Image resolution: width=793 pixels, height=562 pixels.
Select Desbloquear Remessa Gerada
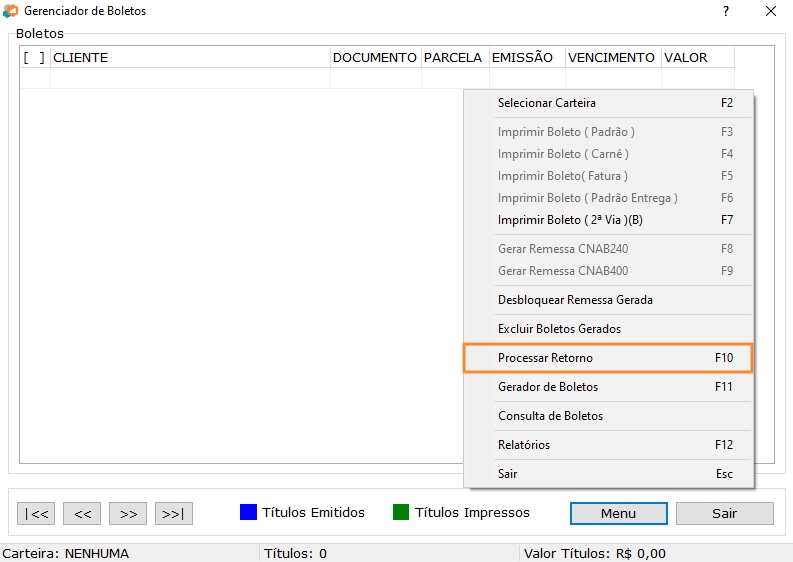[607, 300]
